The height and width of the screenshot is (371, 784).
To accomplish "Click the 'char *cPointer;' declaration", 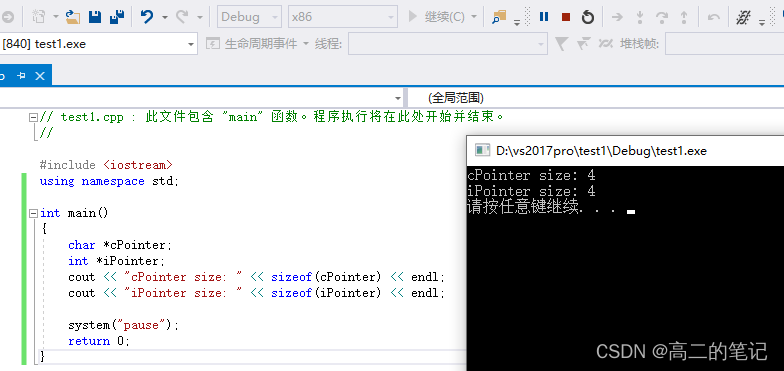I will pyautogui.click(x=120, y=245).
